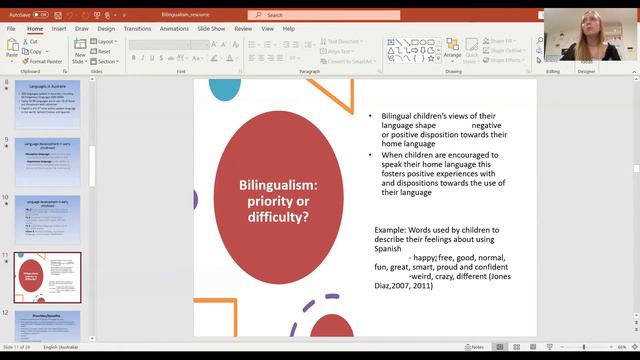Open the Shape Effects dropdown
Screen dimensions: 640x360
pos(503,60)
